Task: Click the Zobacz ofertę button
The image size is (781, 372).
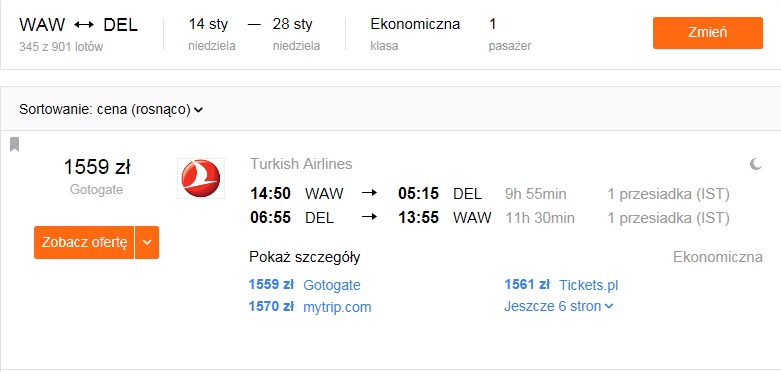Action: click(x=84, y=243)
